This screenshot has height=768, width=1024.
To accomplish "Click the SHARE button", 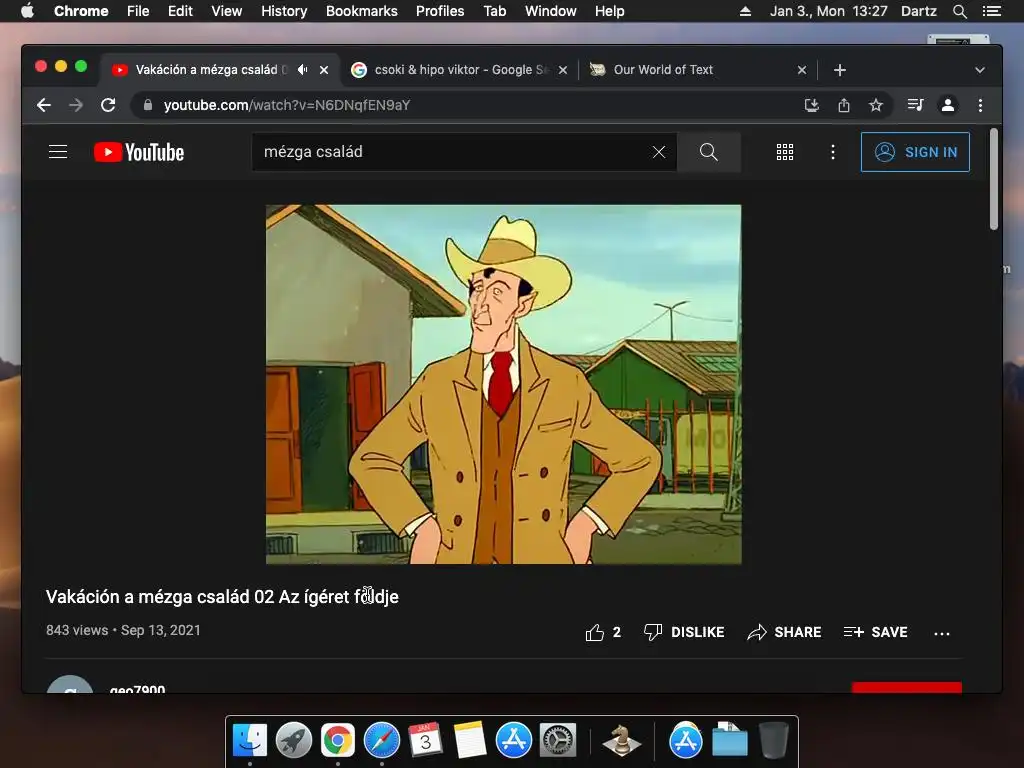I will 784,632.
